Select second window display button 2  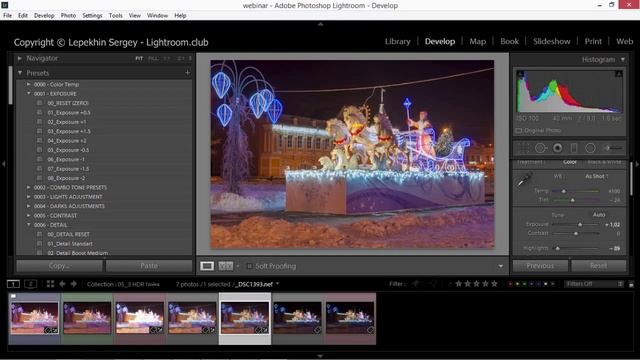pos(31,284)
